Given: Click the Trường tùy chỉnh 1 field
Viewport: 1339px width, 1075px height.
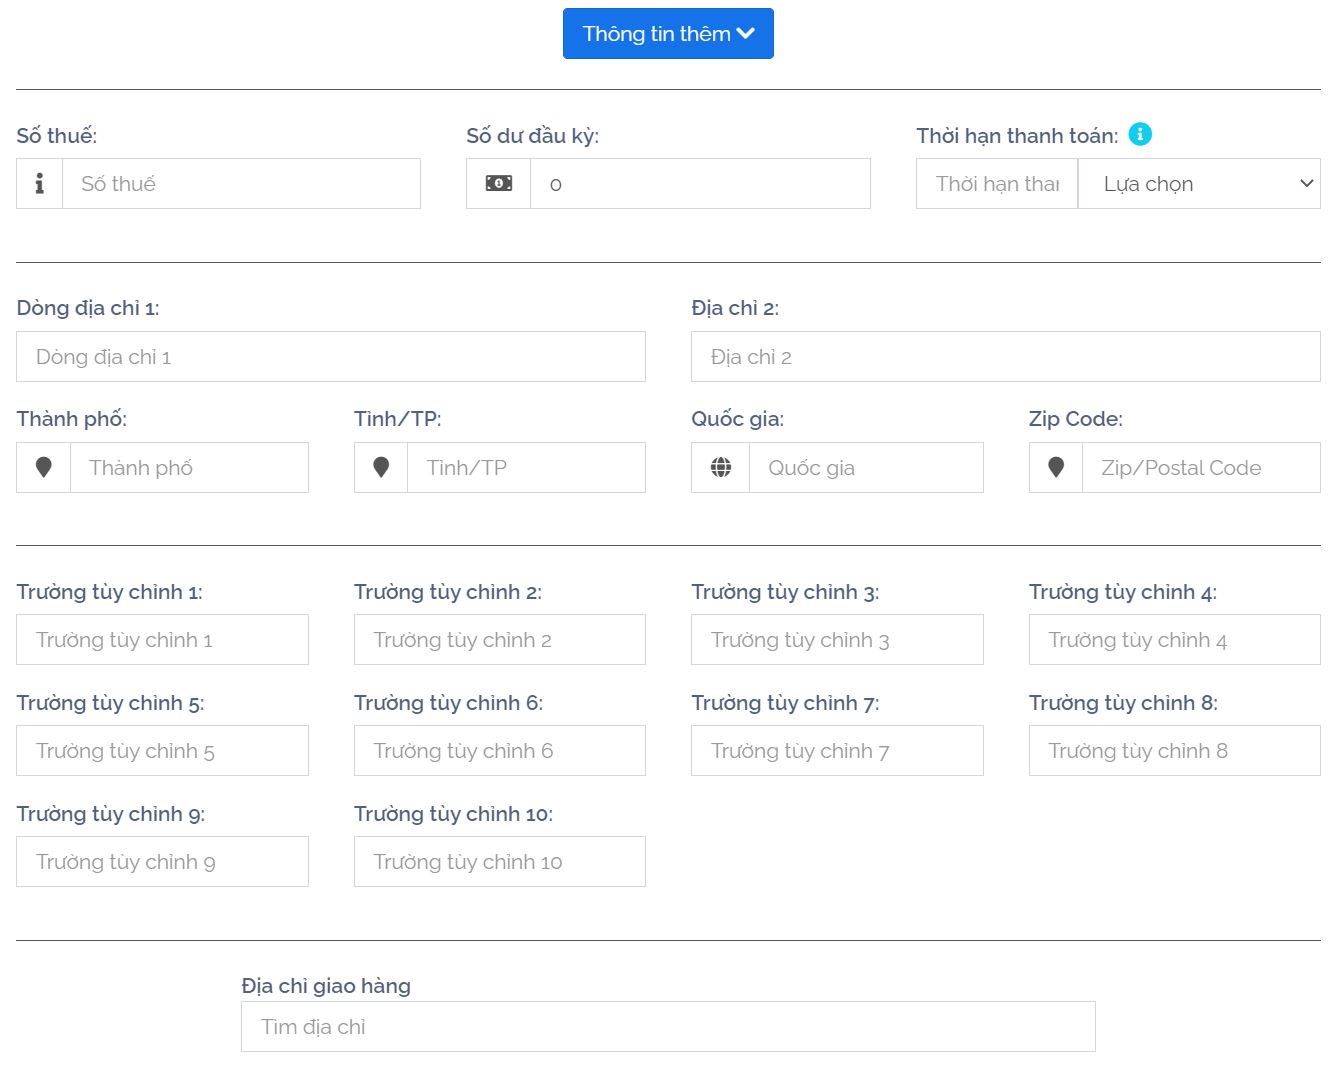Looking at the screenshot, I should (162, 640).
